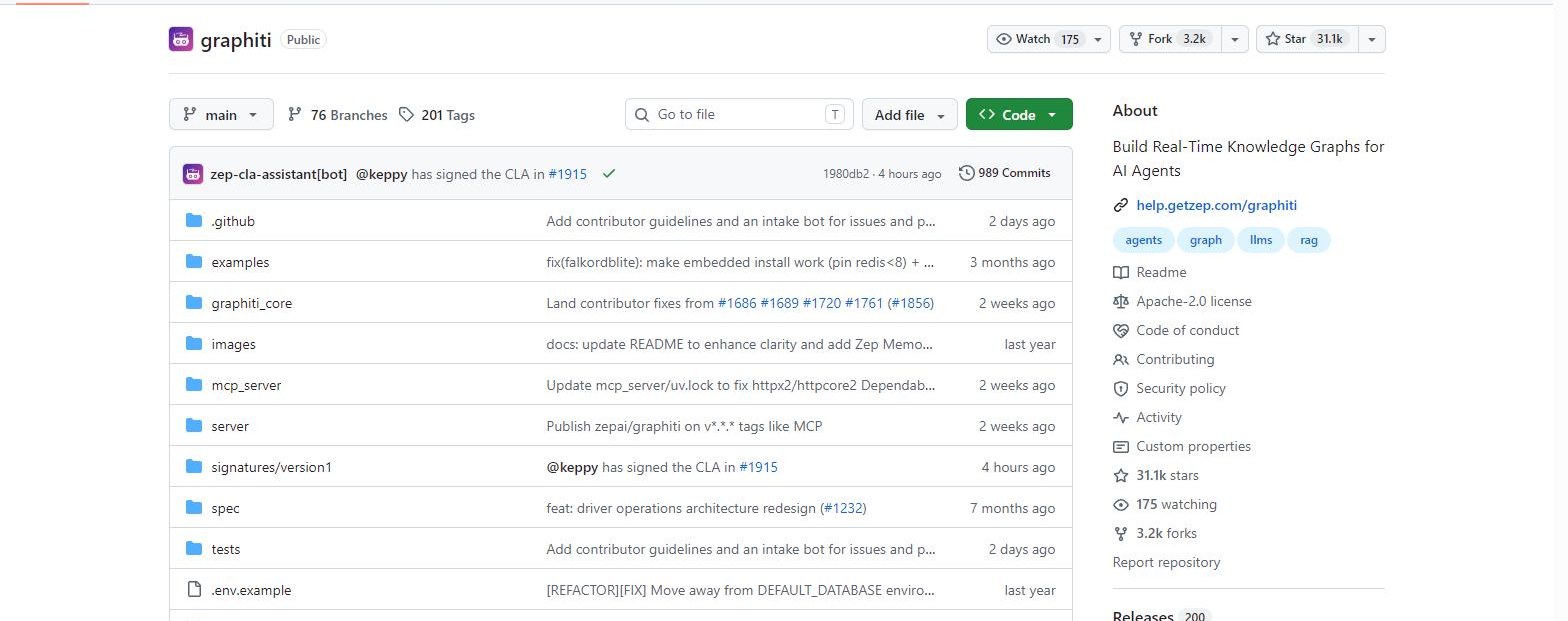Screen dimensions: 1568x621
Task: Fork the graphiti repository
Action: click(x=1169, y=39)
